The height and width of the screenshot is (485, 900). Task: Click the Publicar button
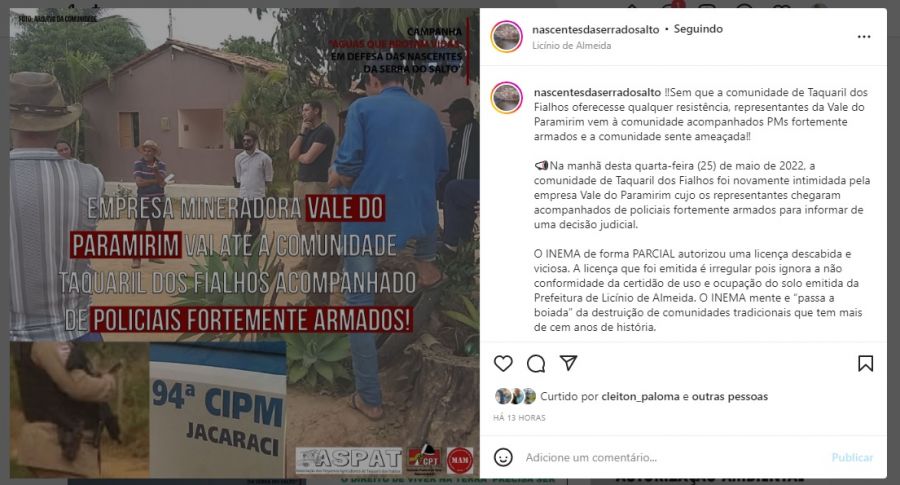click(x=852, y=457)
